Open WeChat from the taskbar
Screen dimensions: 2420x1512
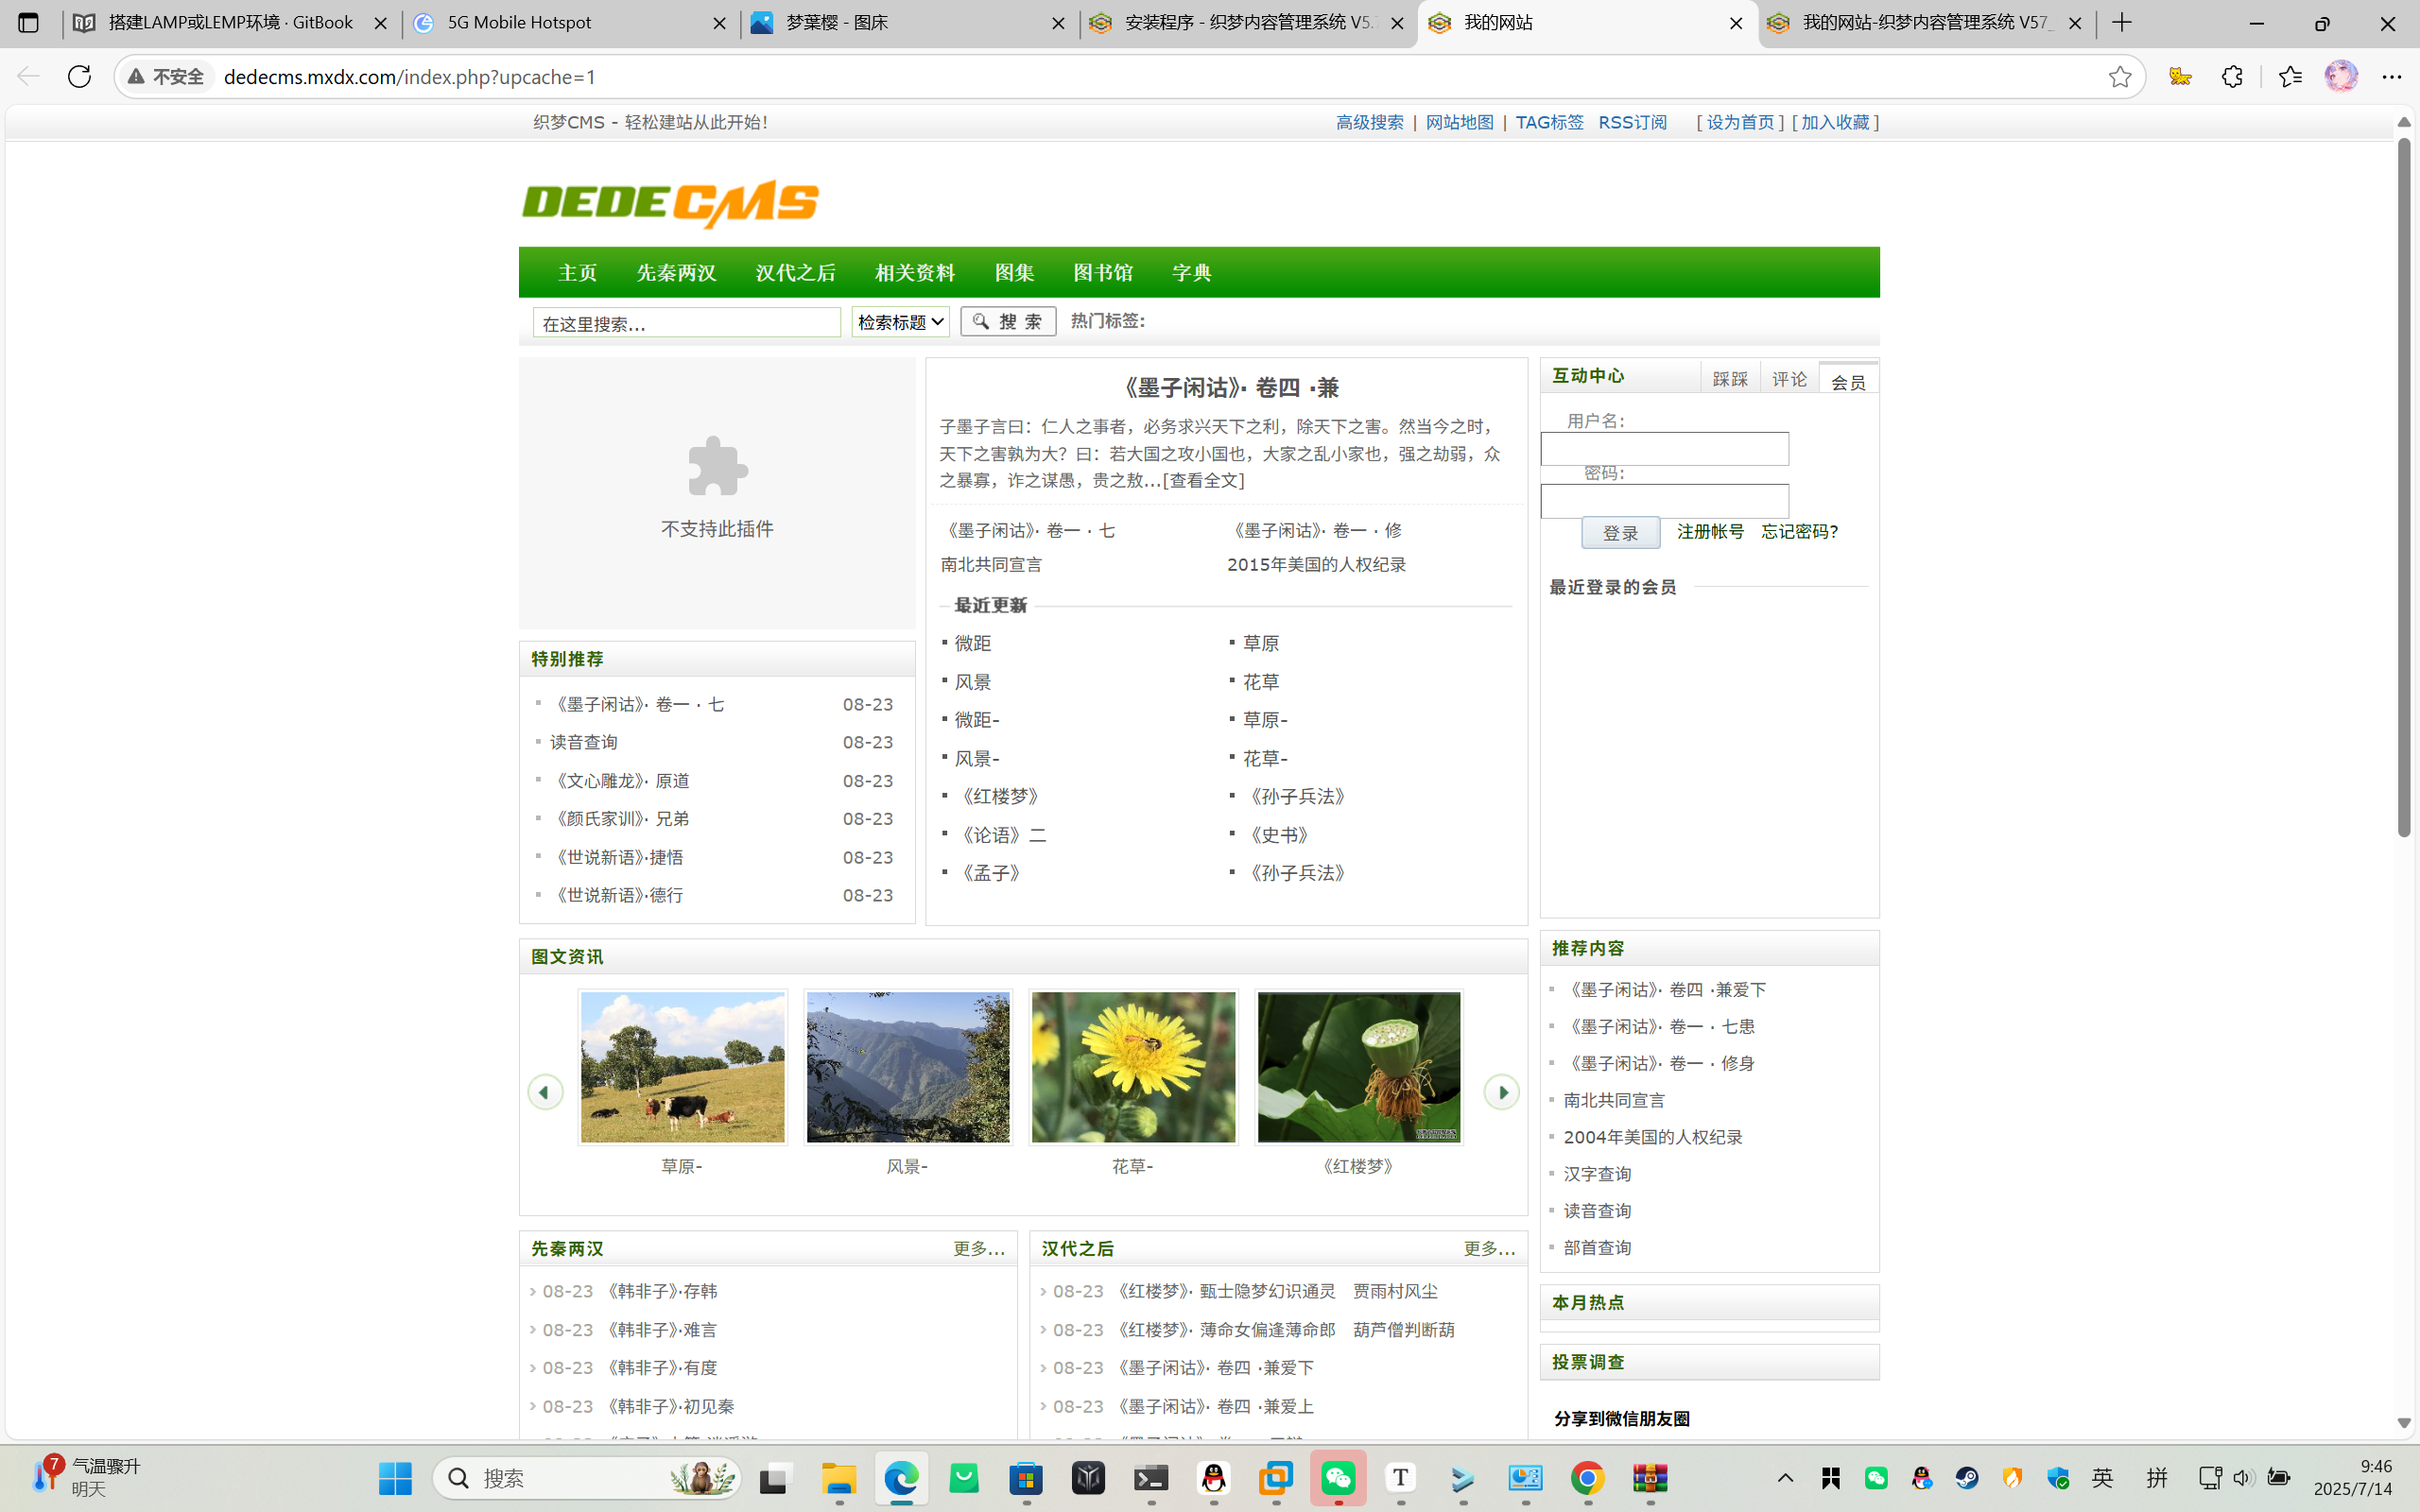pos(1338,1478)
